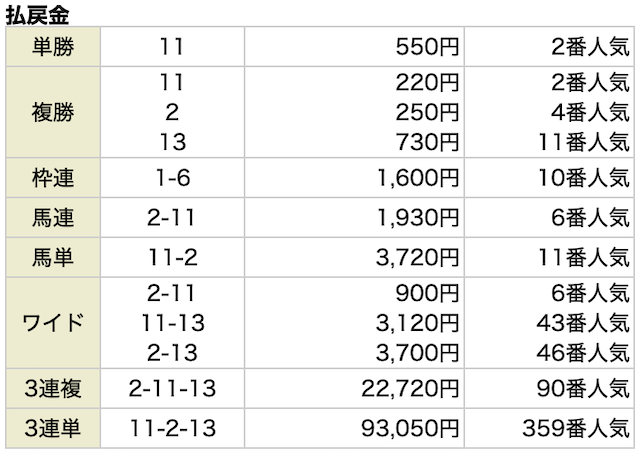Click the 3,720円 payout amount

[x=418, y=255]
